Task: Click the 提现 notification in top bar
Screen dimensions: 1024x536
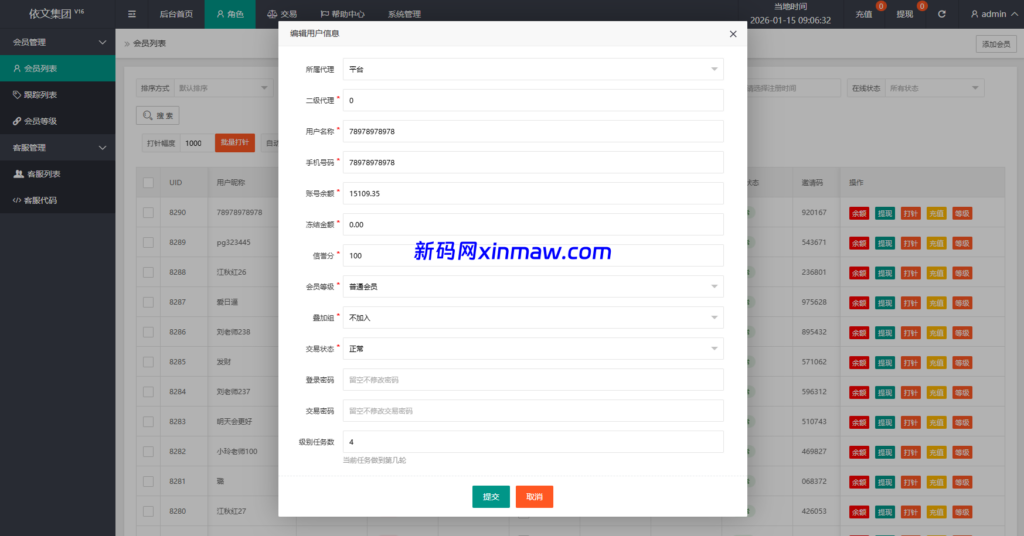Action: coord(905,14)
